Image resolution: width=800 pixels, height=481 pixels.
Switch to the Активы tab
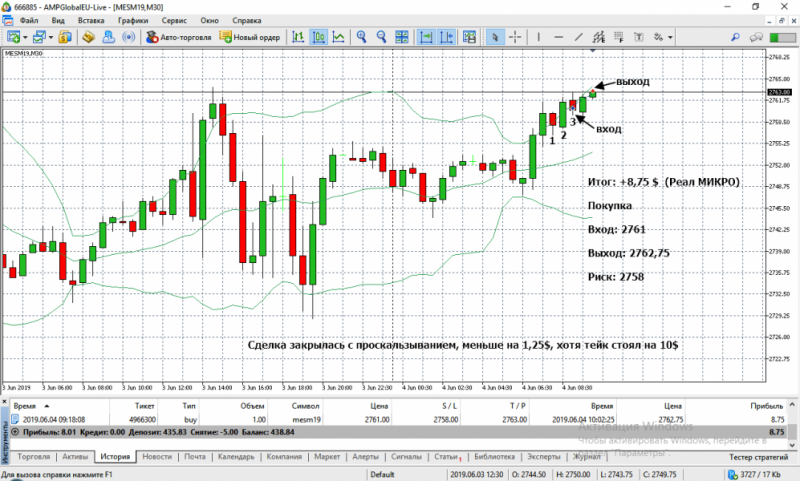coord(75,457)
